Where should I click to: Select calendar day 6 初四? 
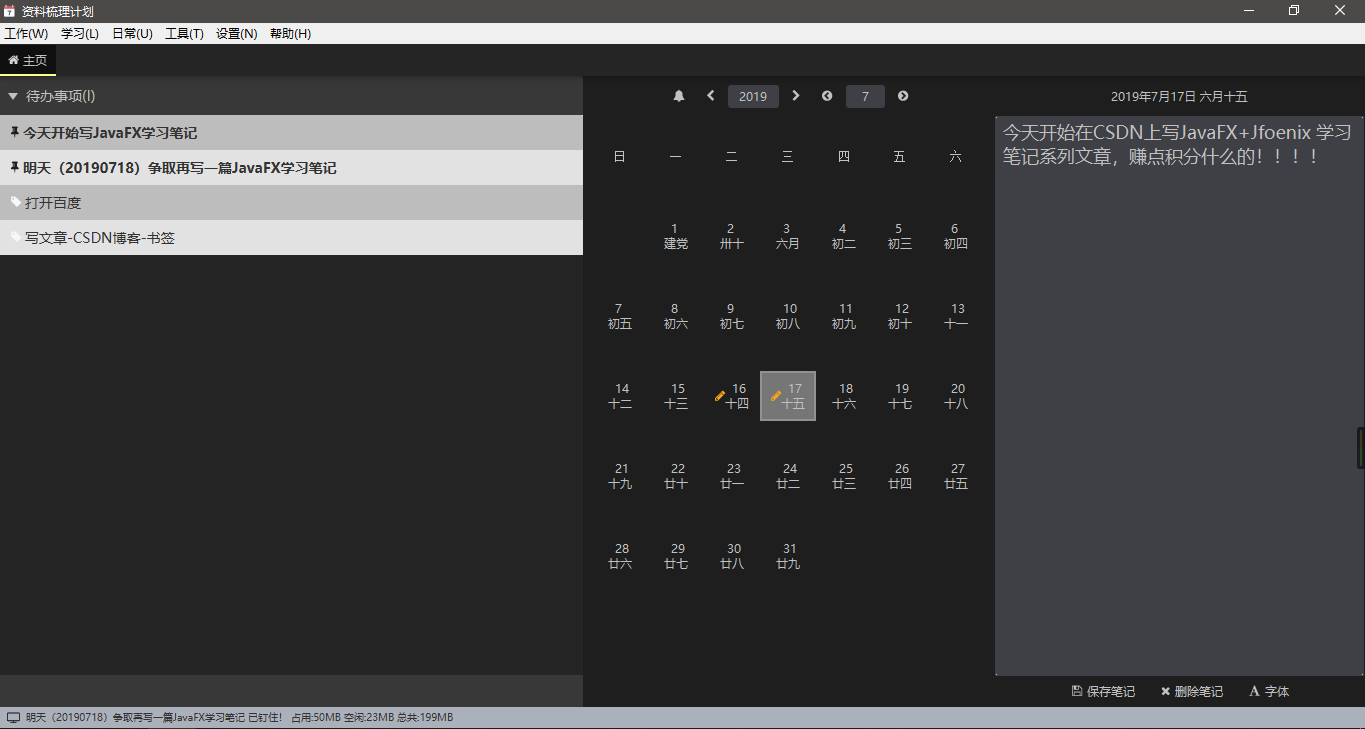tap(956, 236)
